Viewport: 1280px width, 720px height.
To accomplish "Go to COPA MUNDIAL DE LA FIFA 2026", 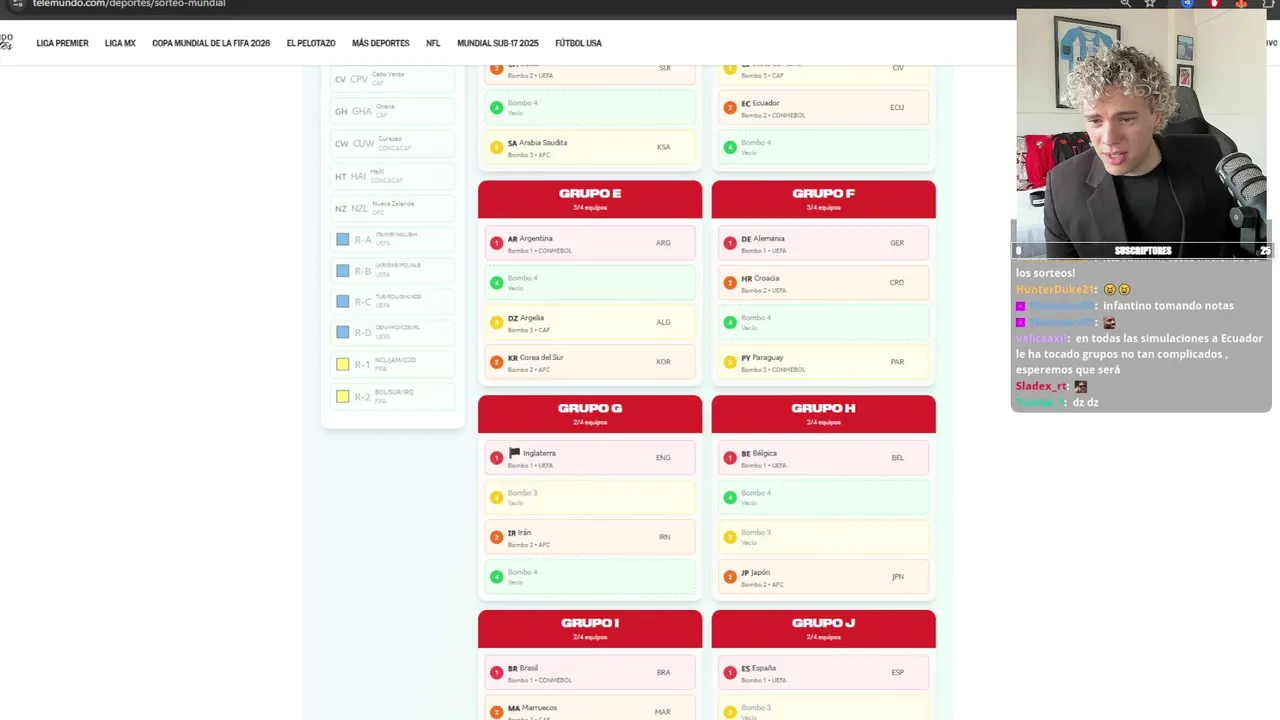I will coord(211,43).
